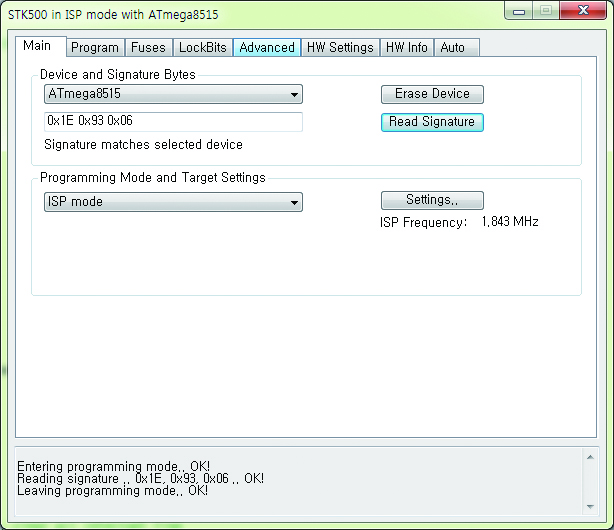Select the Advanced tab

pos(267,47)
